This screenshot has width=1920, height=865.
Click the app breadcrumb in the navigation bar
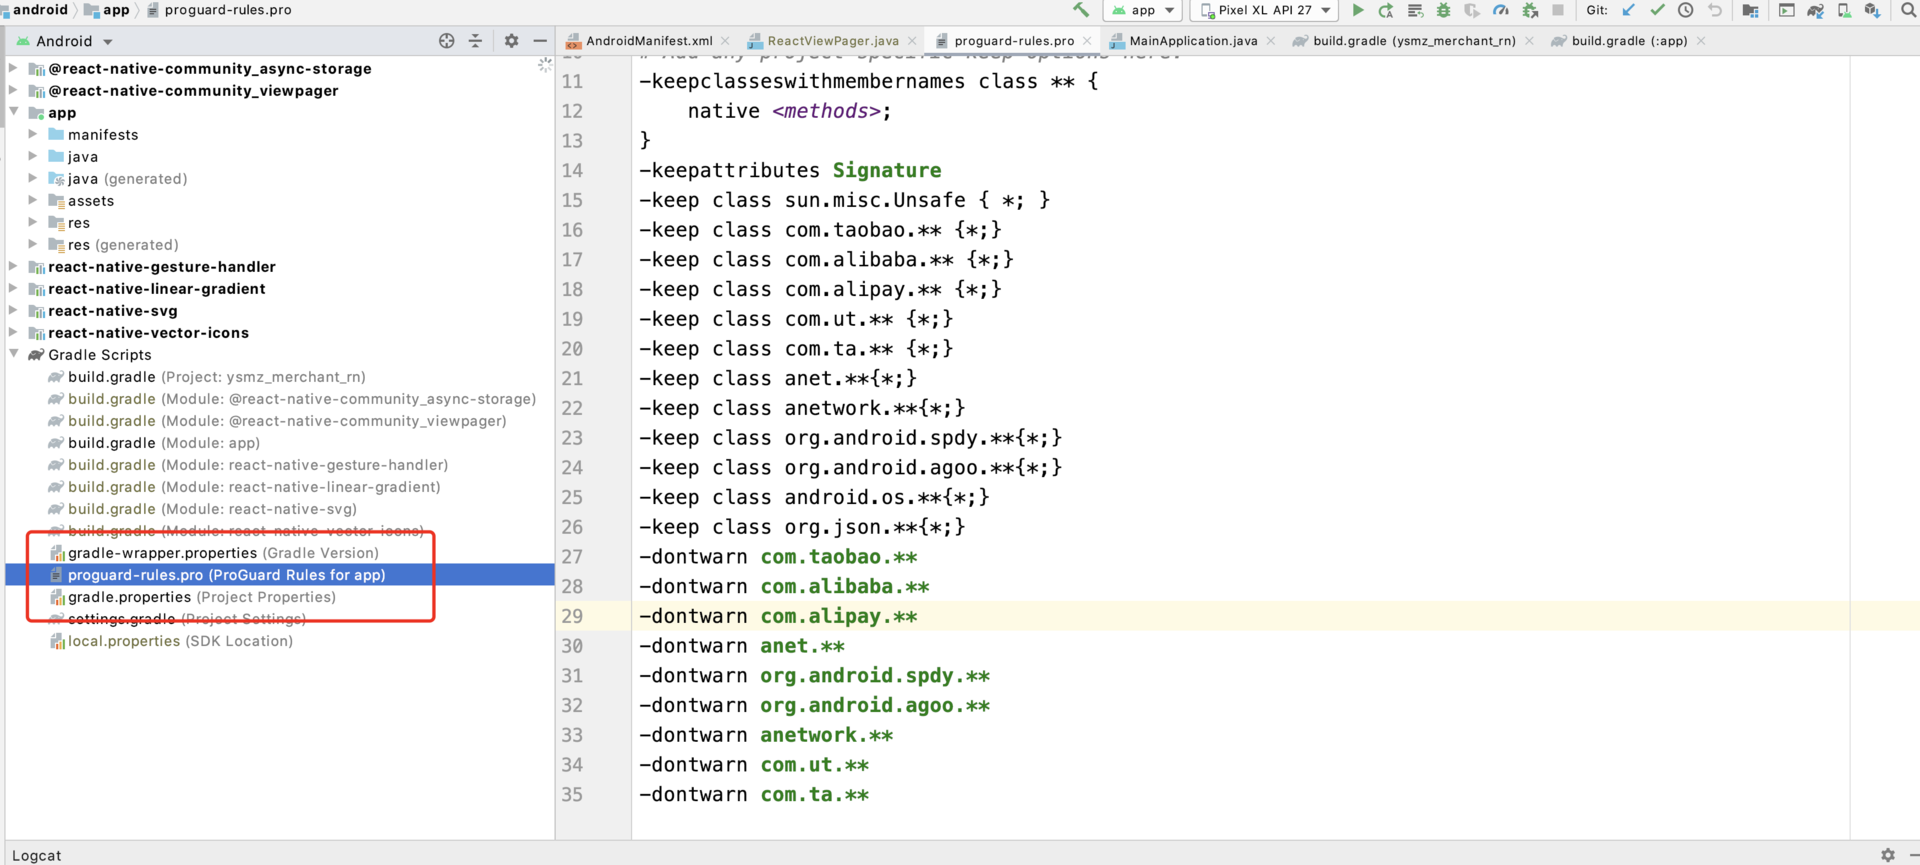pyautogui.click(x=108, y=10)
